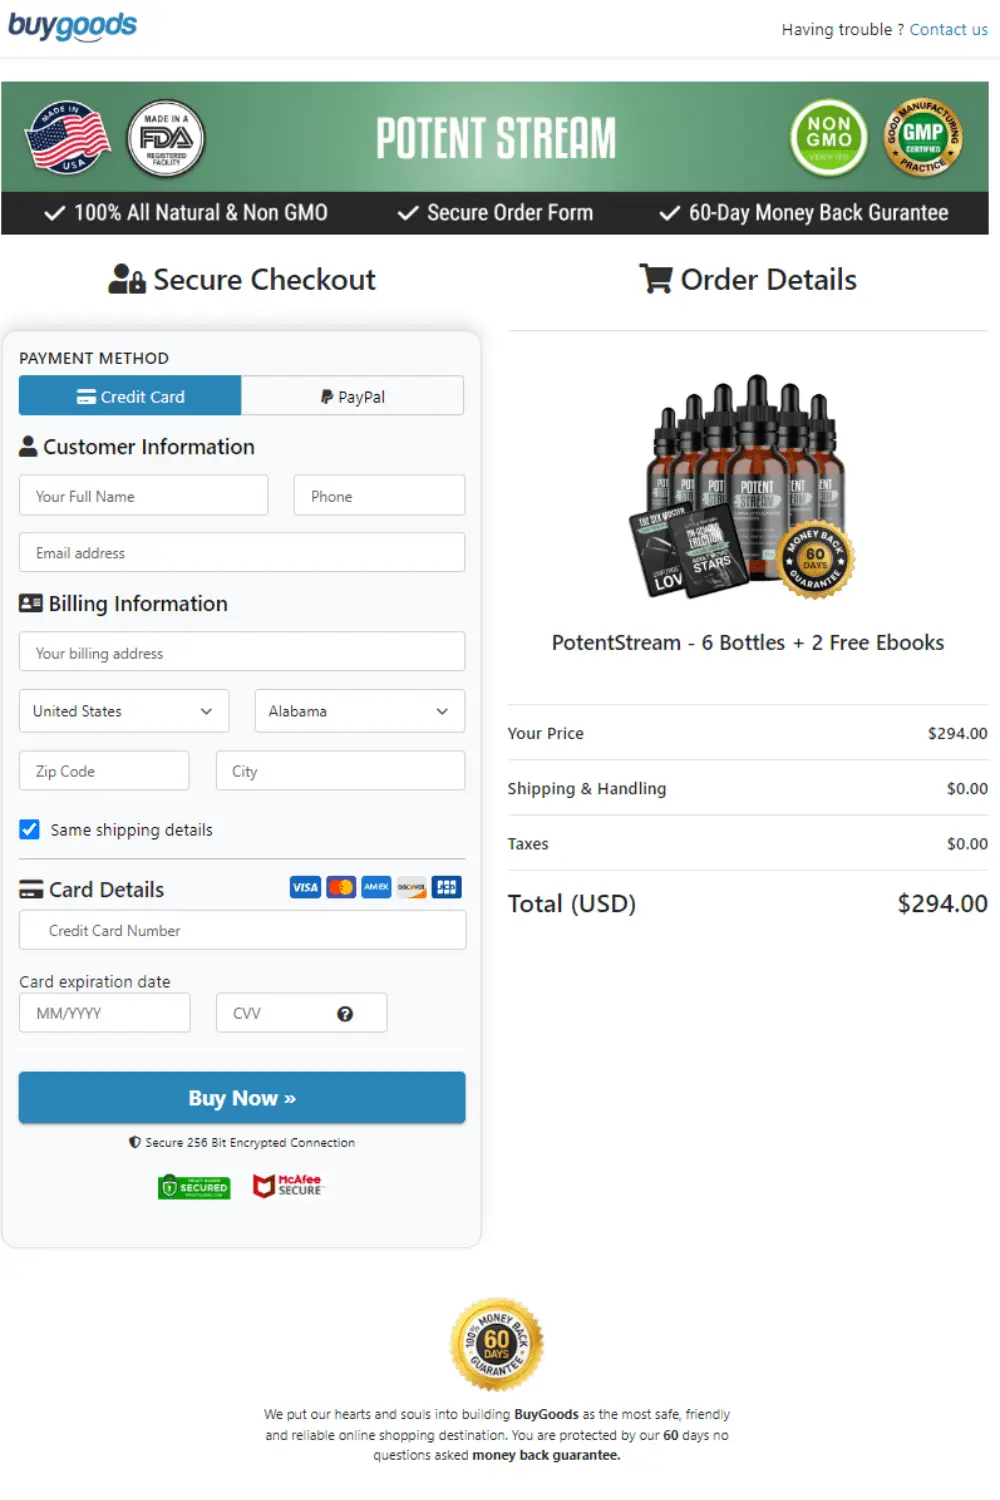Image resolution: width=1000 pixels, height=1500 pixels.
Task: Click the Email address input field
Action: (x=241, y=552)
